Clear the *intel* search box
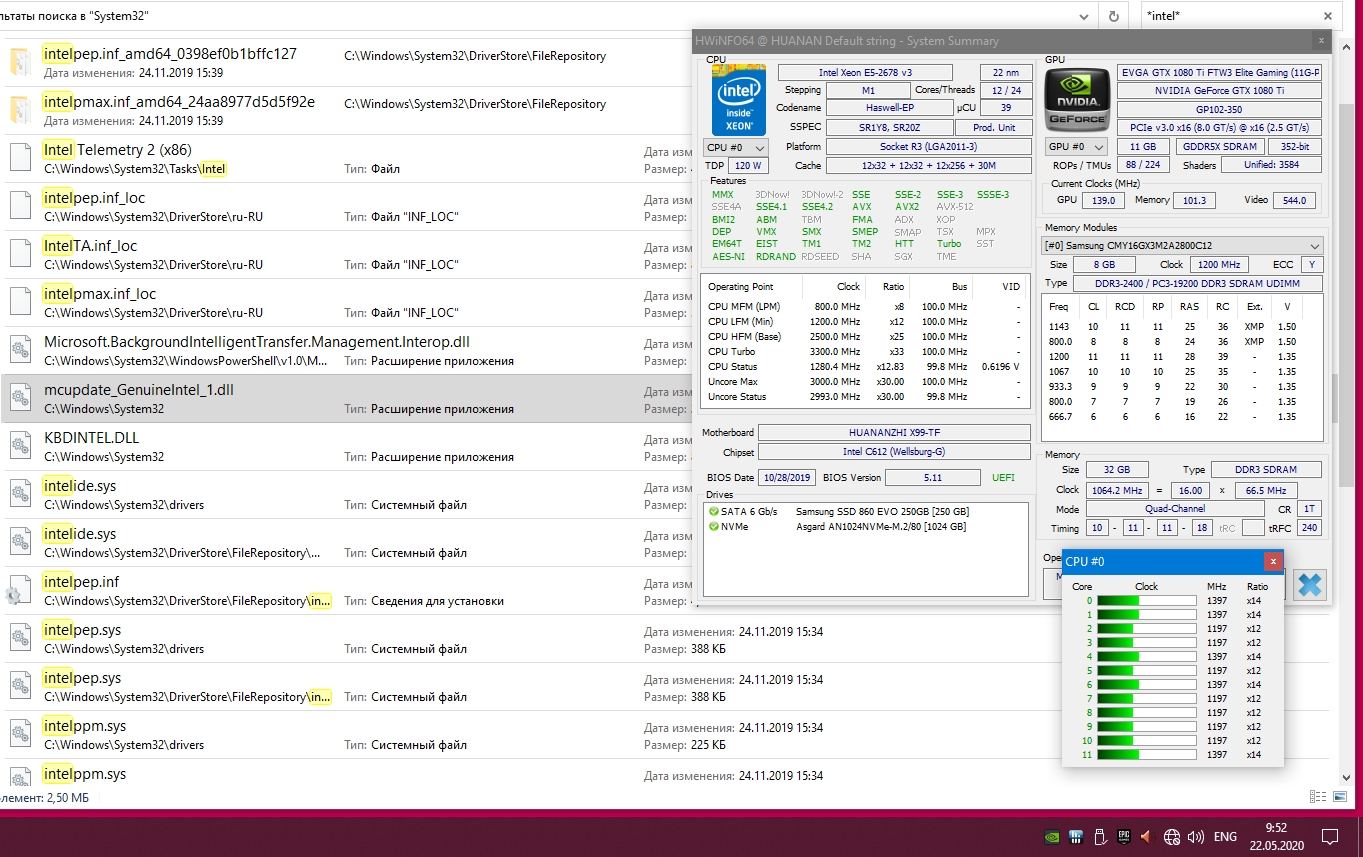The width and height of the screenshot is (1363, 857). click(1328, 16)
